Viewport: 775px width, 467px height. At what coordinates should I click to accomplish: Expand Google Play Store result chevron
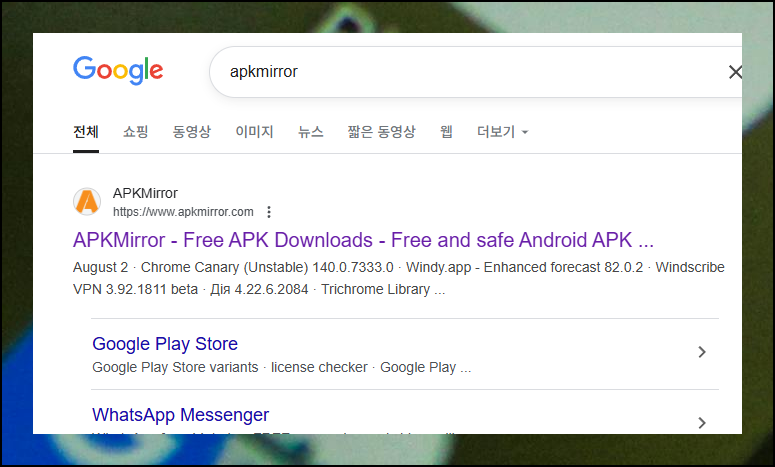click(x=702, y=352)
